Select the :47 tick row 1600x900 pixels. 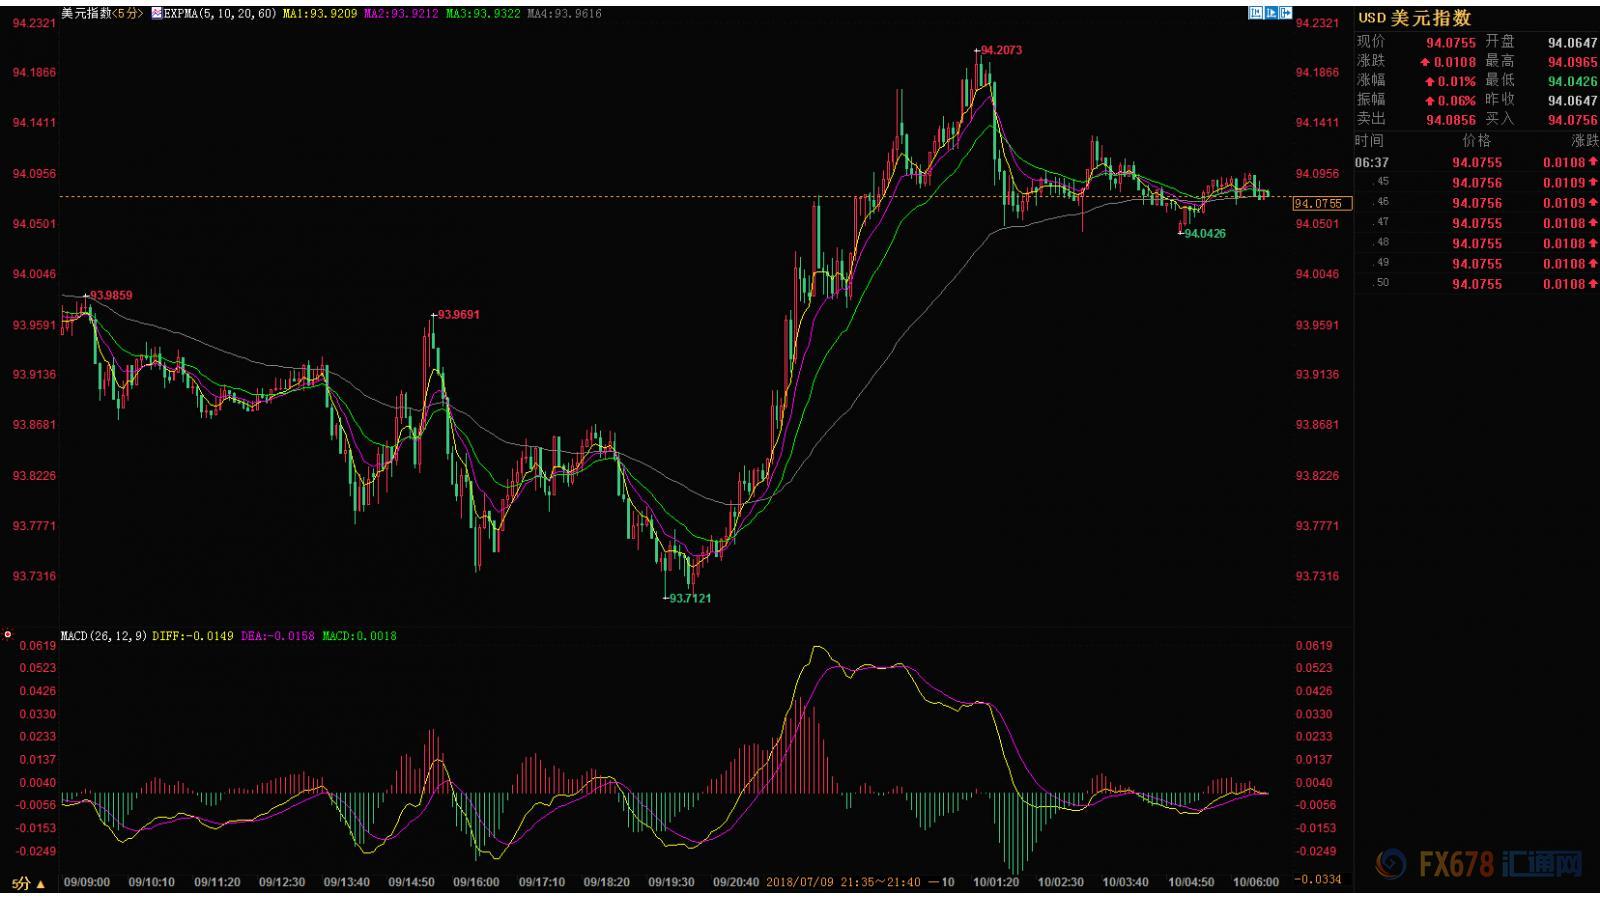[1477, 223]
